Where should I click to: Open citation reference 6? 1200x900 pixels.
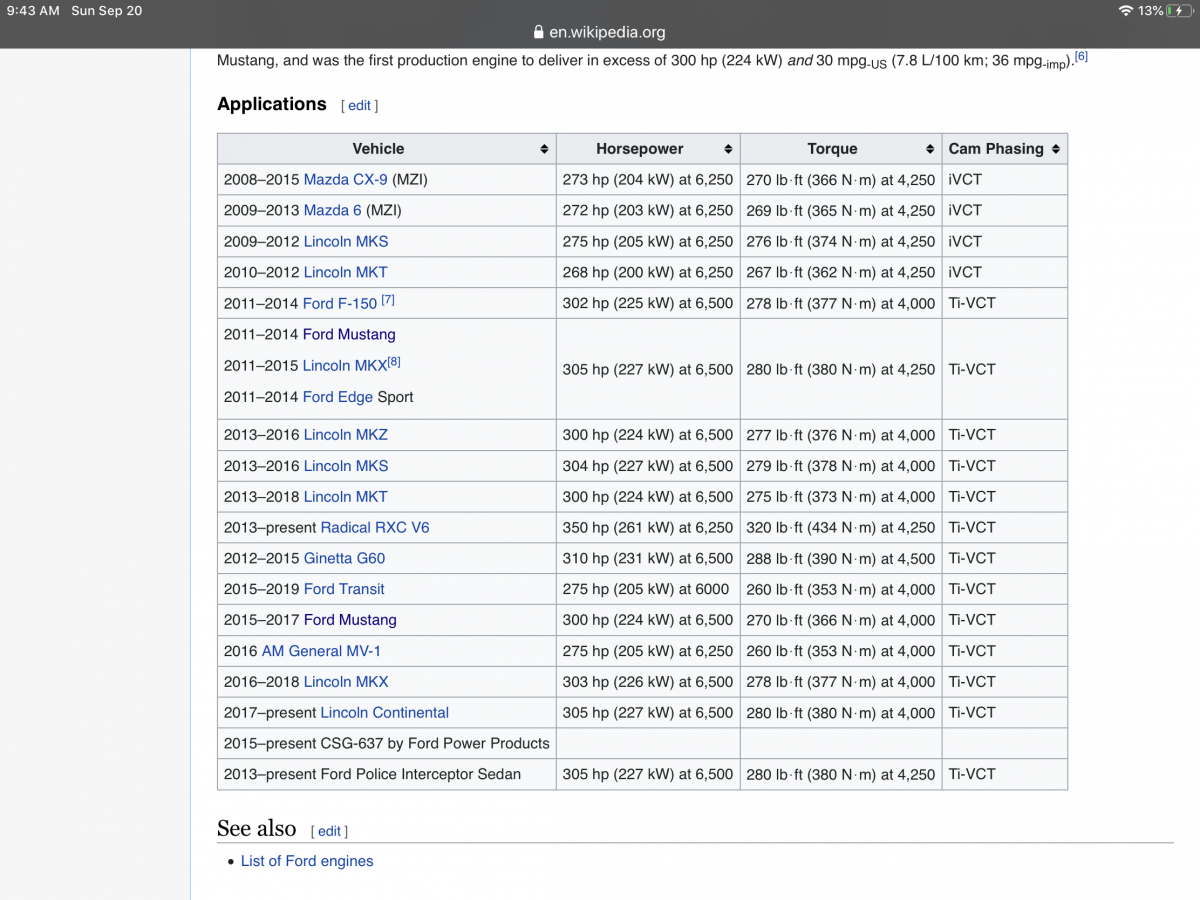click(1081, 57)
